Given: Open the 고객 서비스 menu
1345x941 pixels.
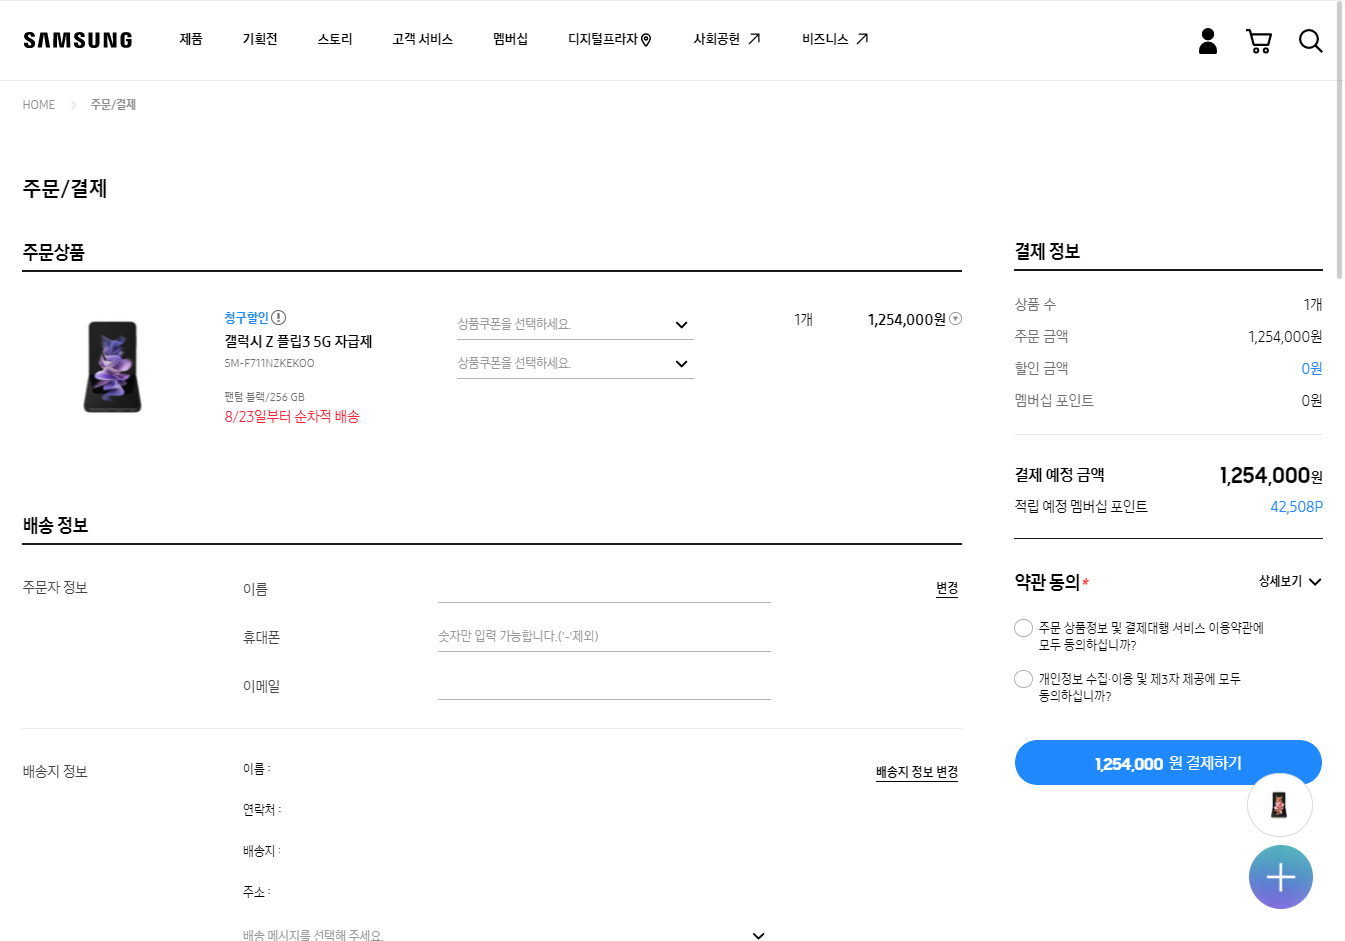Looking at the screenshot, I should pos(423,39).
